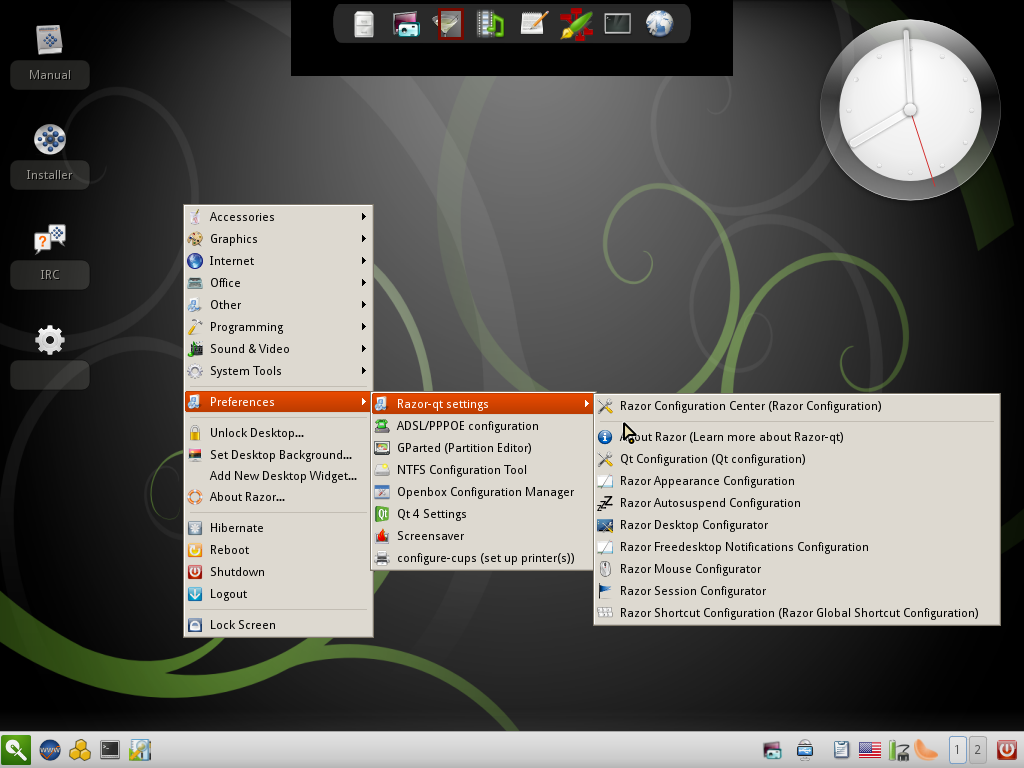Click the green main menu button in the taskbar

point(16,750)
